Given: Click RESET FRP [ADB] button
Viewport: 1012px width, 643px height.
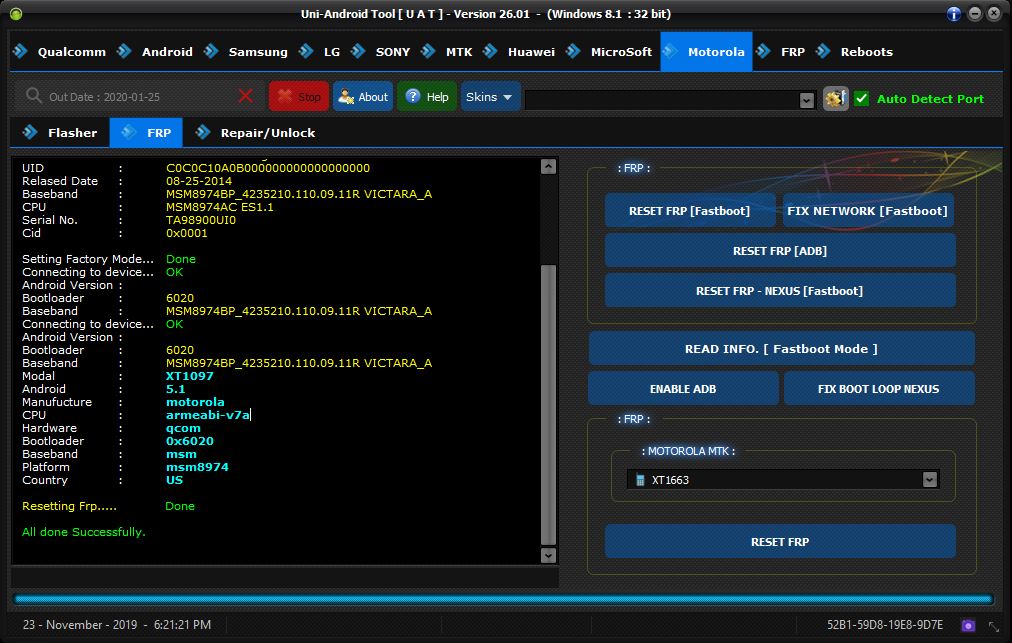Looking at the screenshot, I should pos(779,251).
